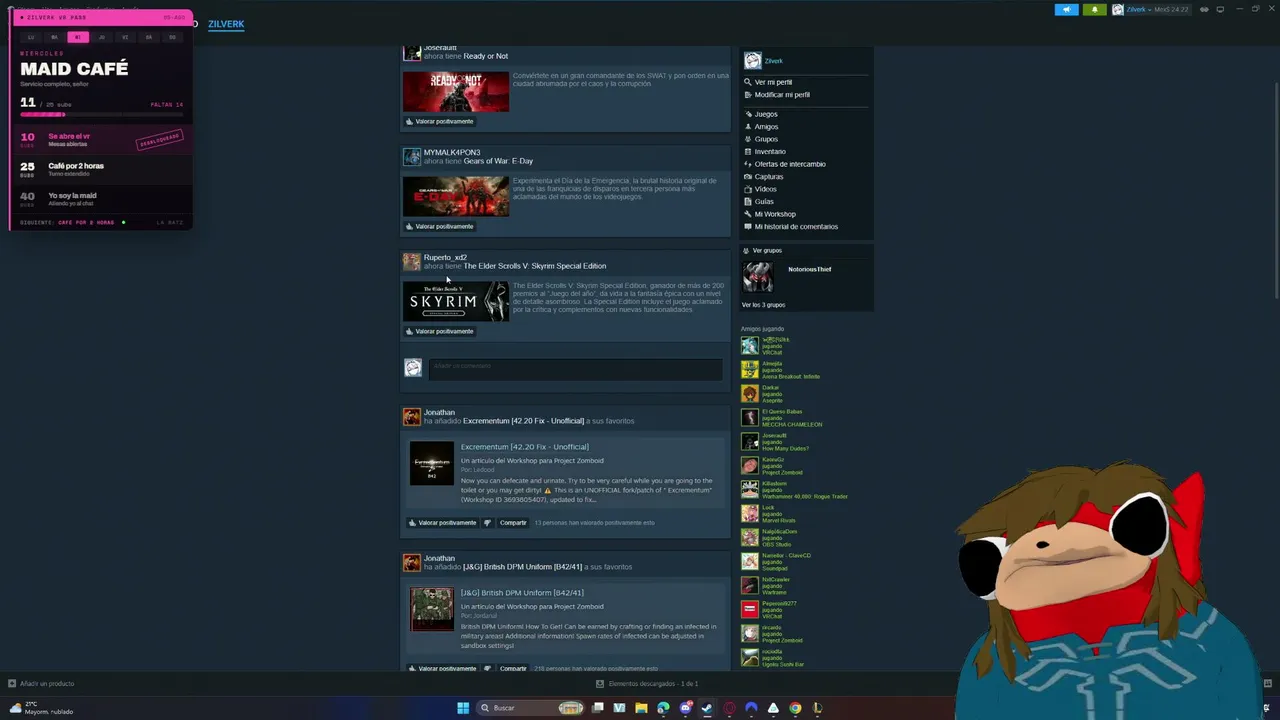Open the weather widget on the taskbar

click(x=41, y=708)
